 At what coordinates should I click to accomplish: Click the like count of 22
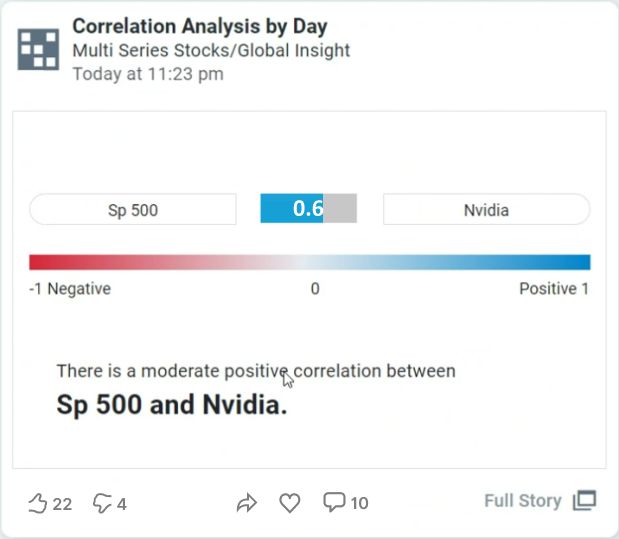point(62,504)
